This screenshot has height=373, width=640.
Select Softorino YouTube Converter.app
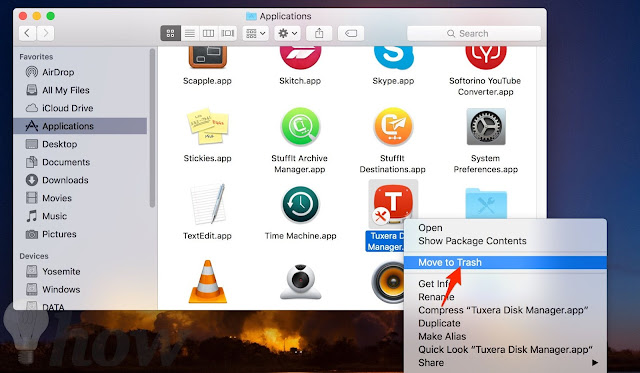tap(486, 57)
